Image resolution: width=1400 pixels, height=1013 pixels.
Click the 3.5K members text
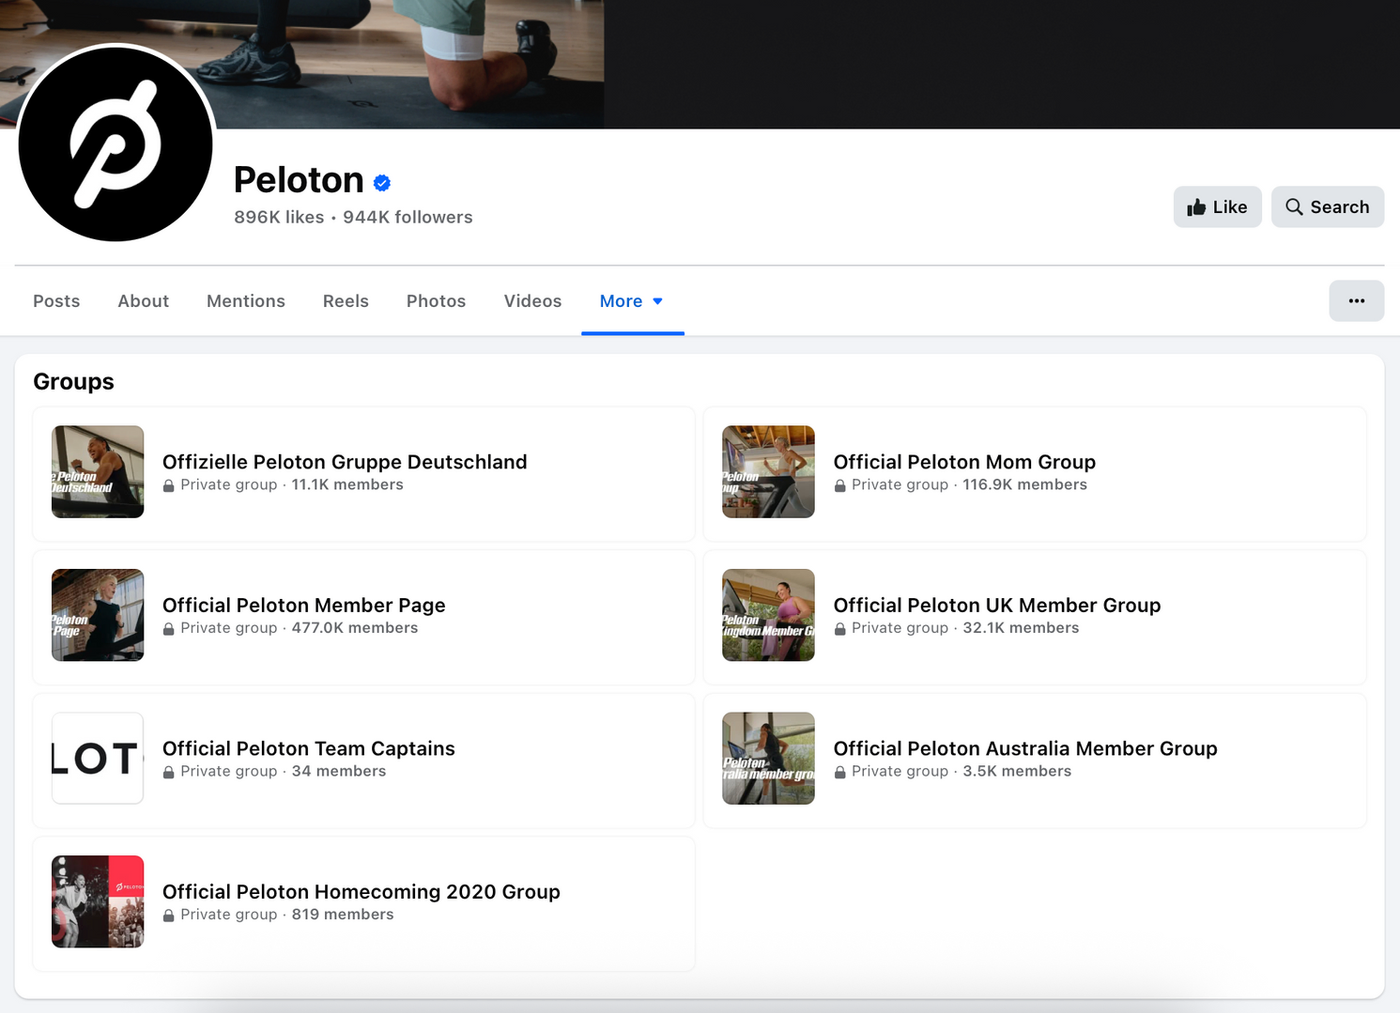pos(1017,770)
